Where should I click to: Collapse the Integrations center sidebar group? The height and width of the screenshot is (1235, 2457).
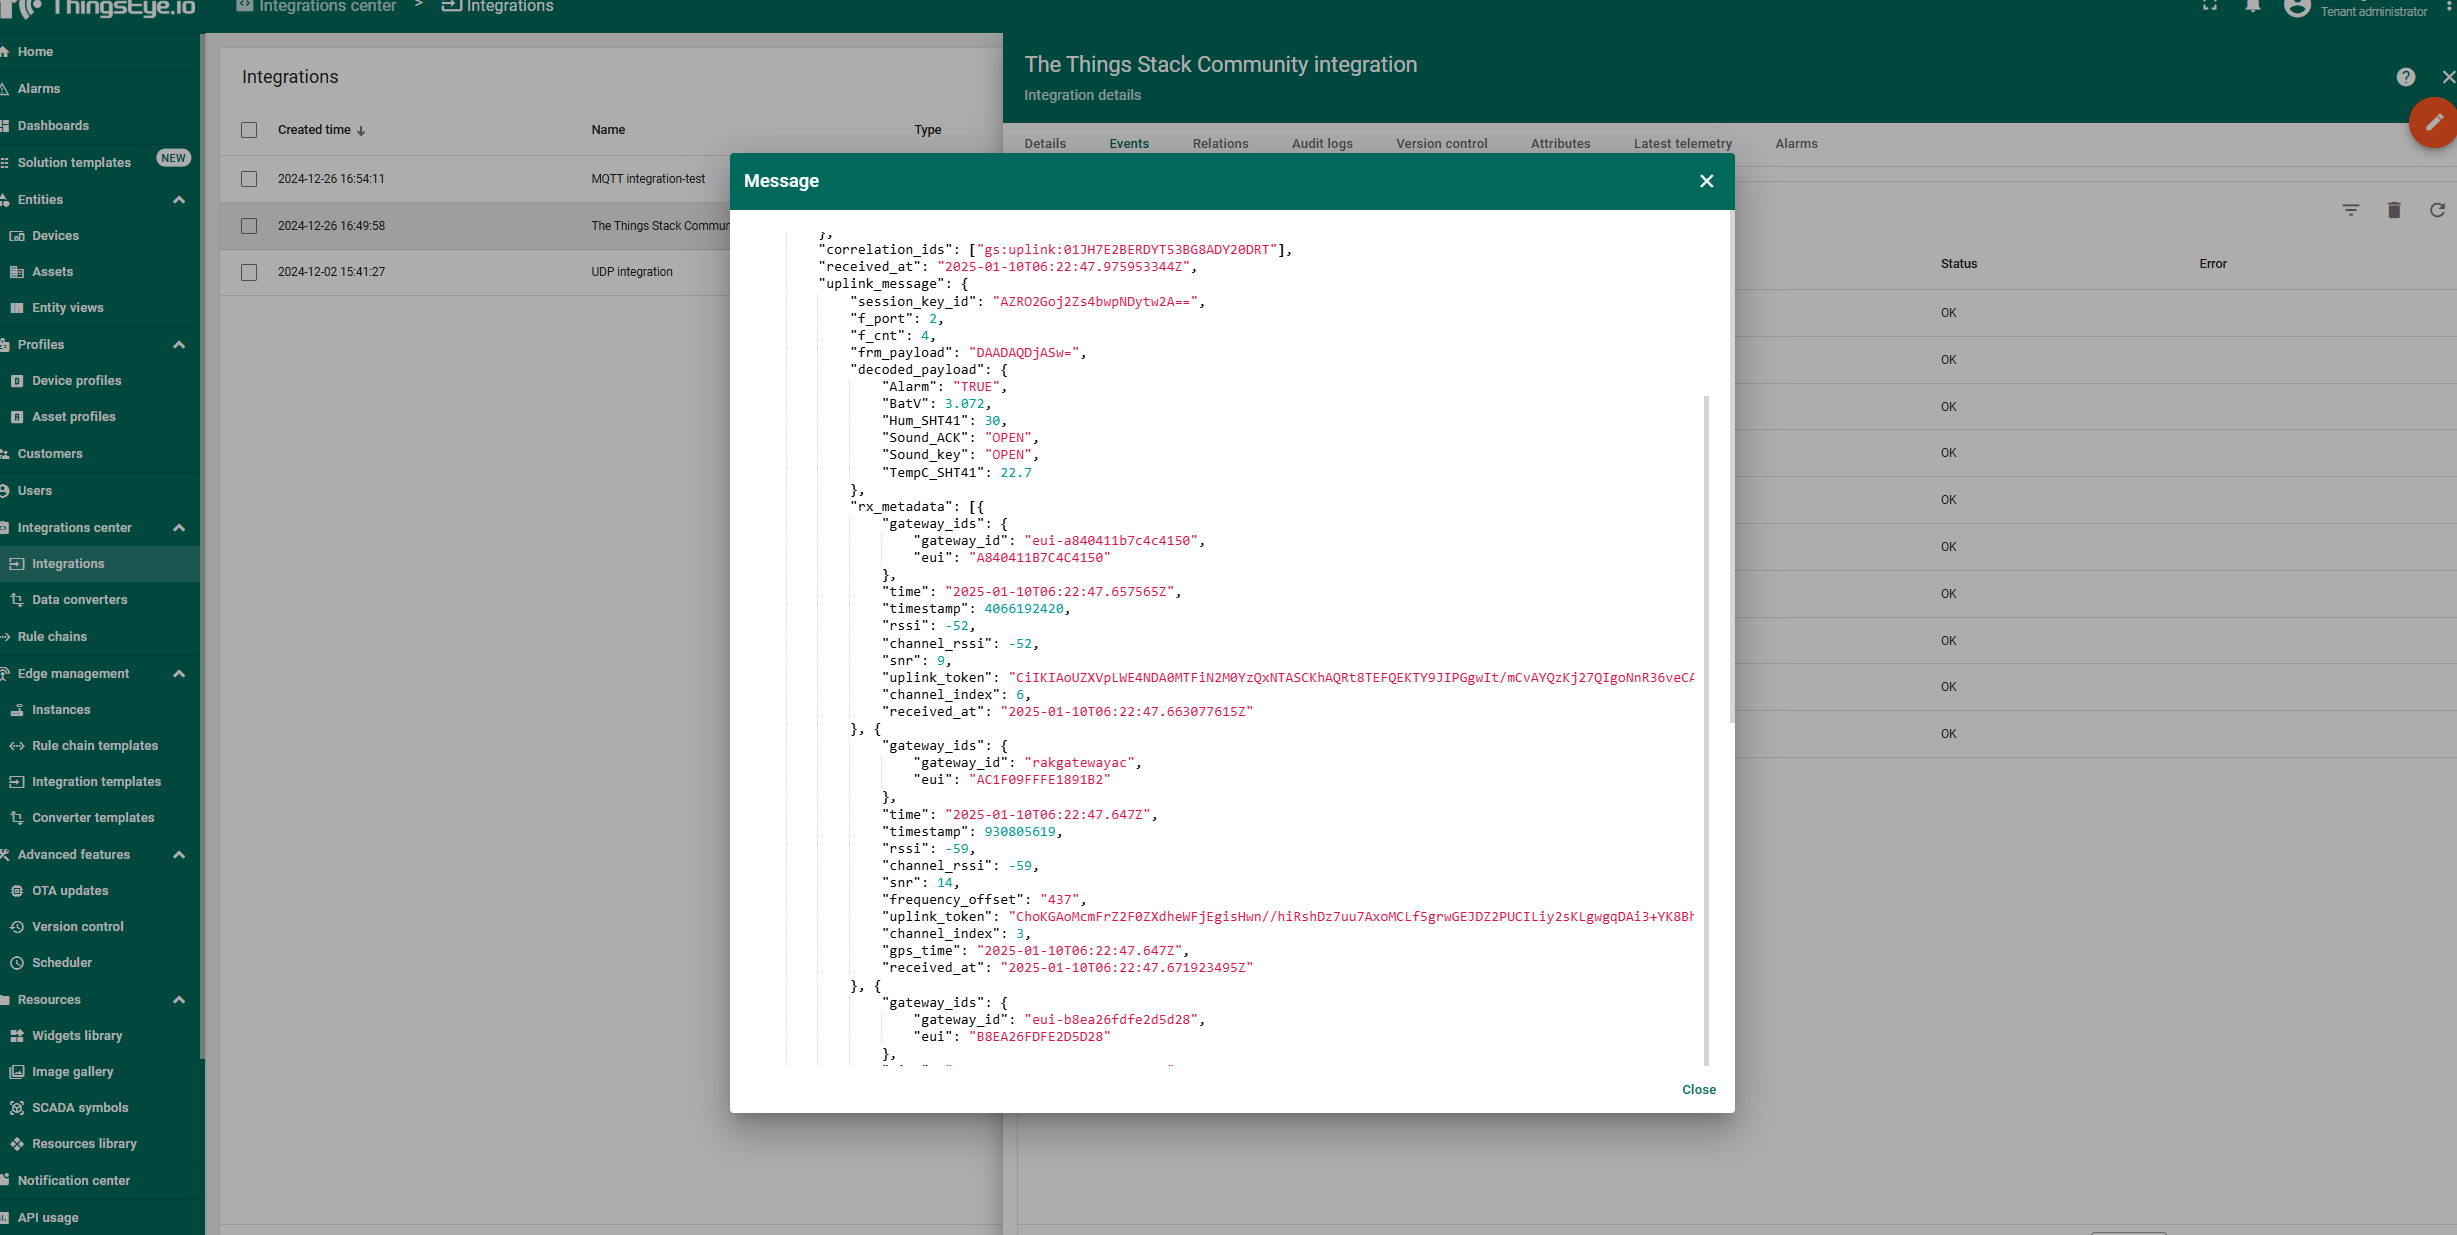179,528
